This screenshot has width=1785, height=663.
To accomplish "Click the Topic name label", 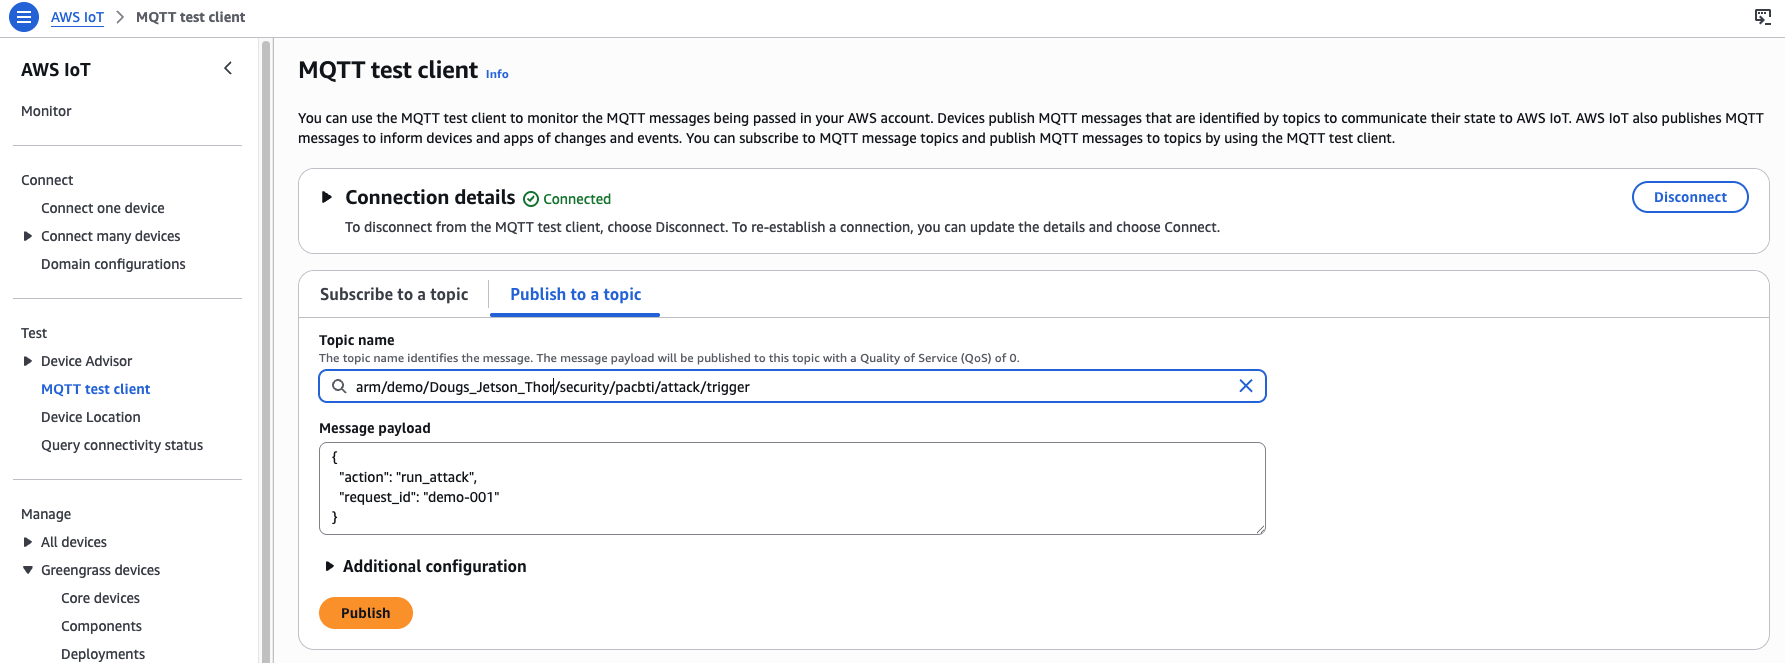I will [357, 340].
